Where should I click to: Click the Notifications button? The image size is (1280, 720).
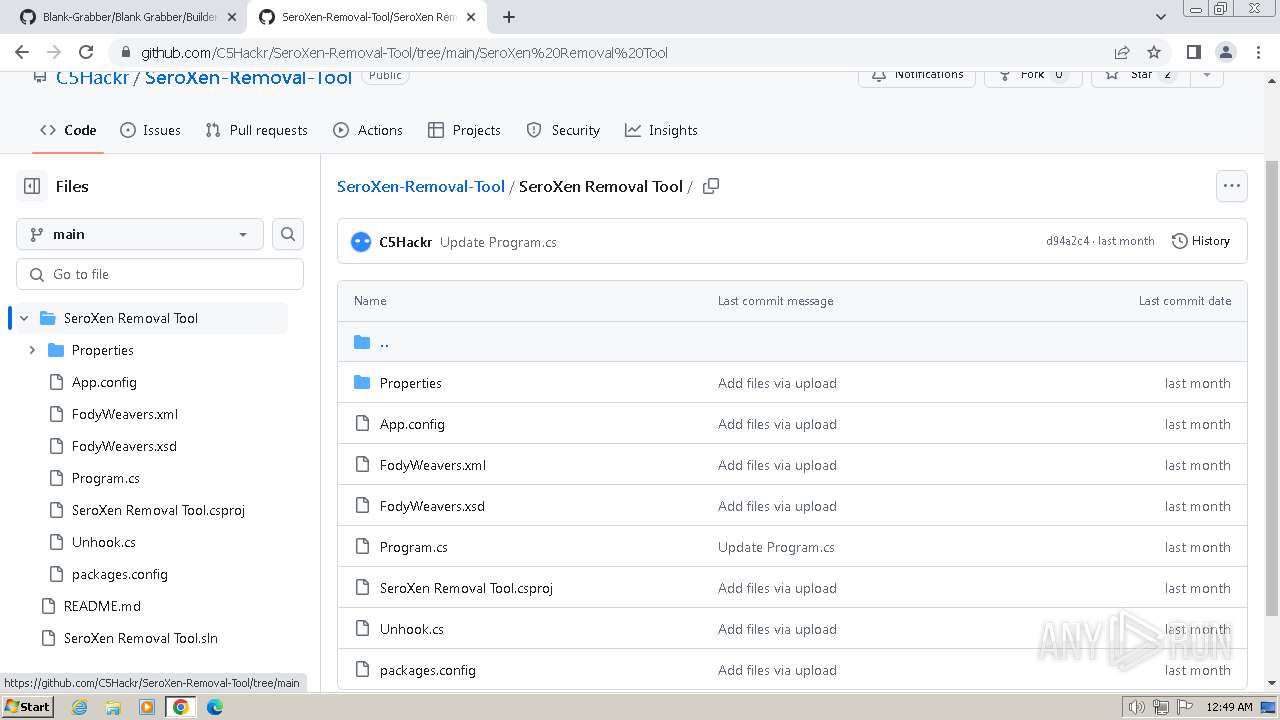click(917, 75)
